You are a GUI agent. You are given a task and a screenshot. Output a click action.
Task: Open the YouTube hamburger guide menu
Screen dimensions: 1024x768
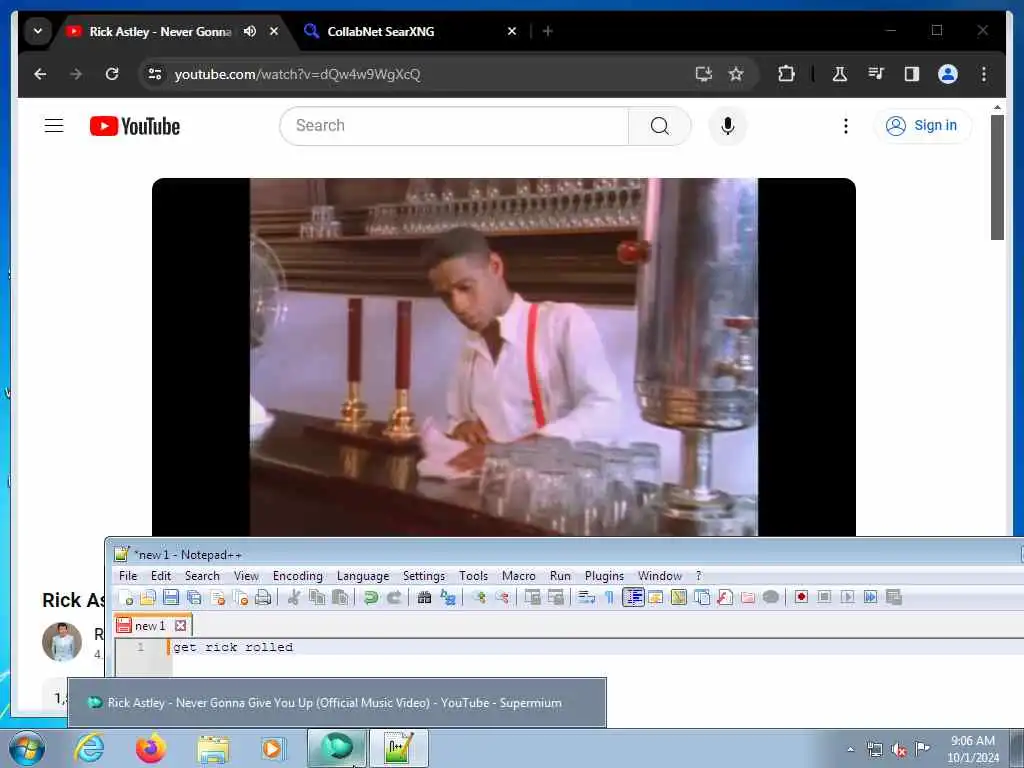pyautogui.click(x=54, y=125)
